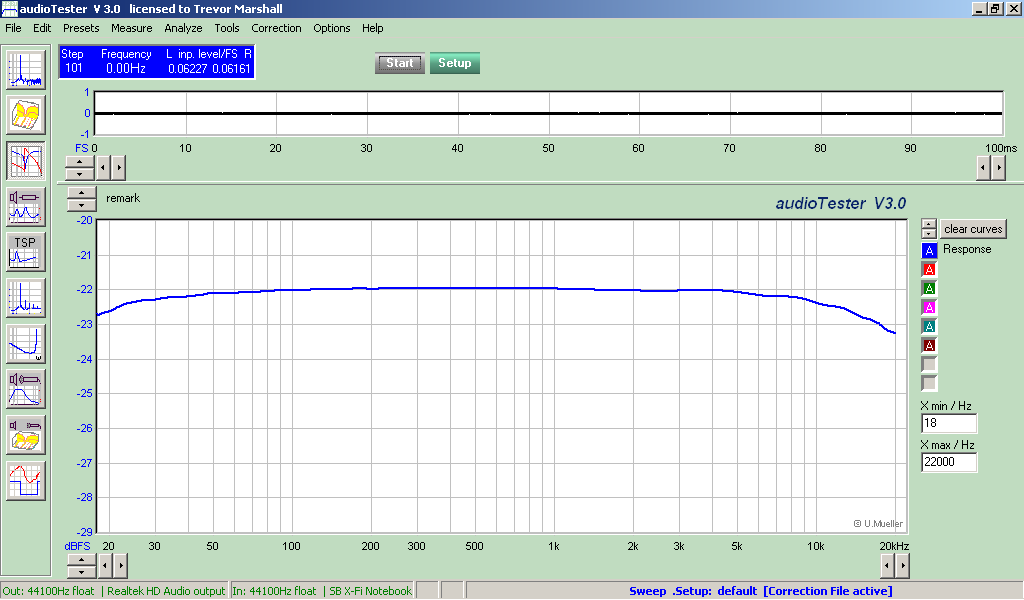Viewport: 1024px width, 600px height.
Task: Click the green Setup button
Action: 455,63
